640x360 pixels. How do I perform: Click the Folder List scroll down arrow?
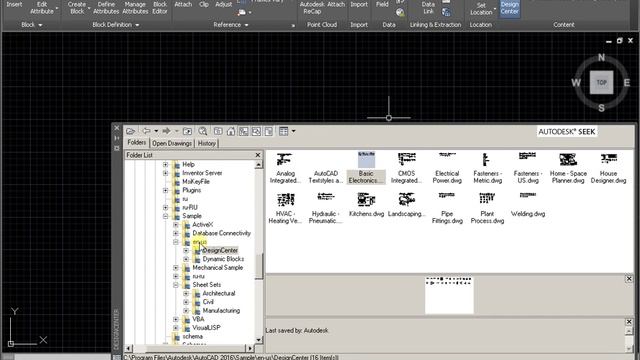pyautogui.click(x=259, y=340)
